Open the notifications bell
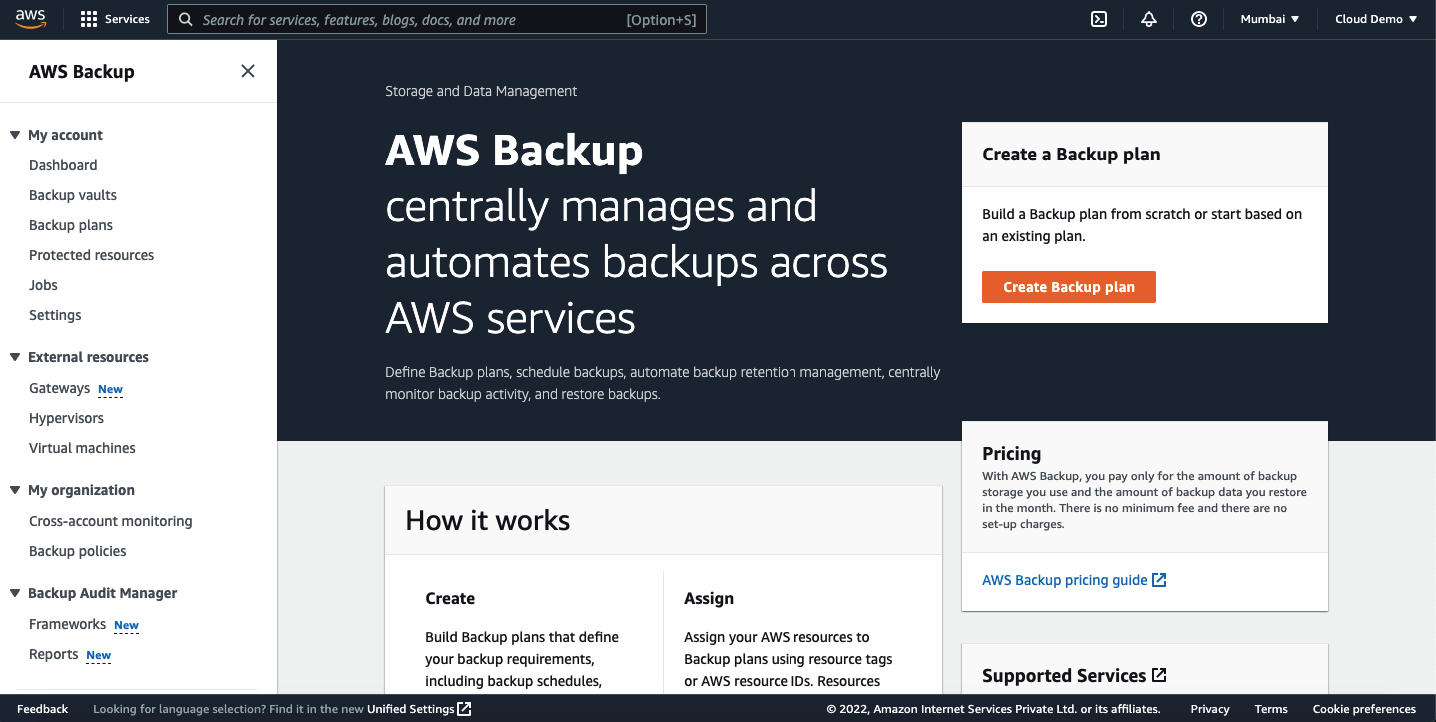1436x722 pixels. (1149, 19)
